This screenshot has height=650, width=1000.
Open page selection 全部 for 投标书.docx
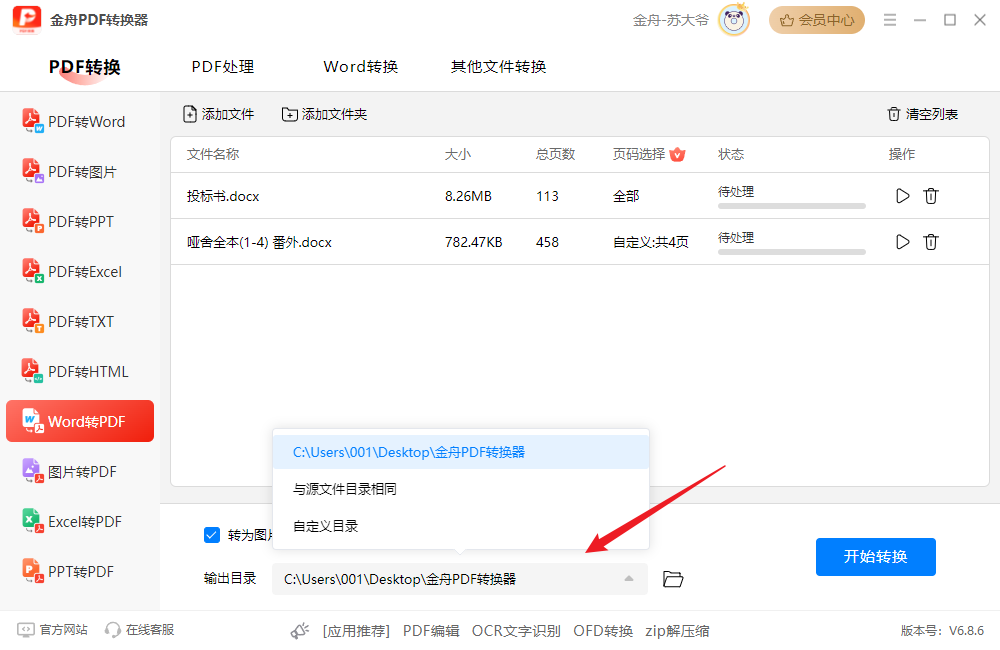(626, 196)
